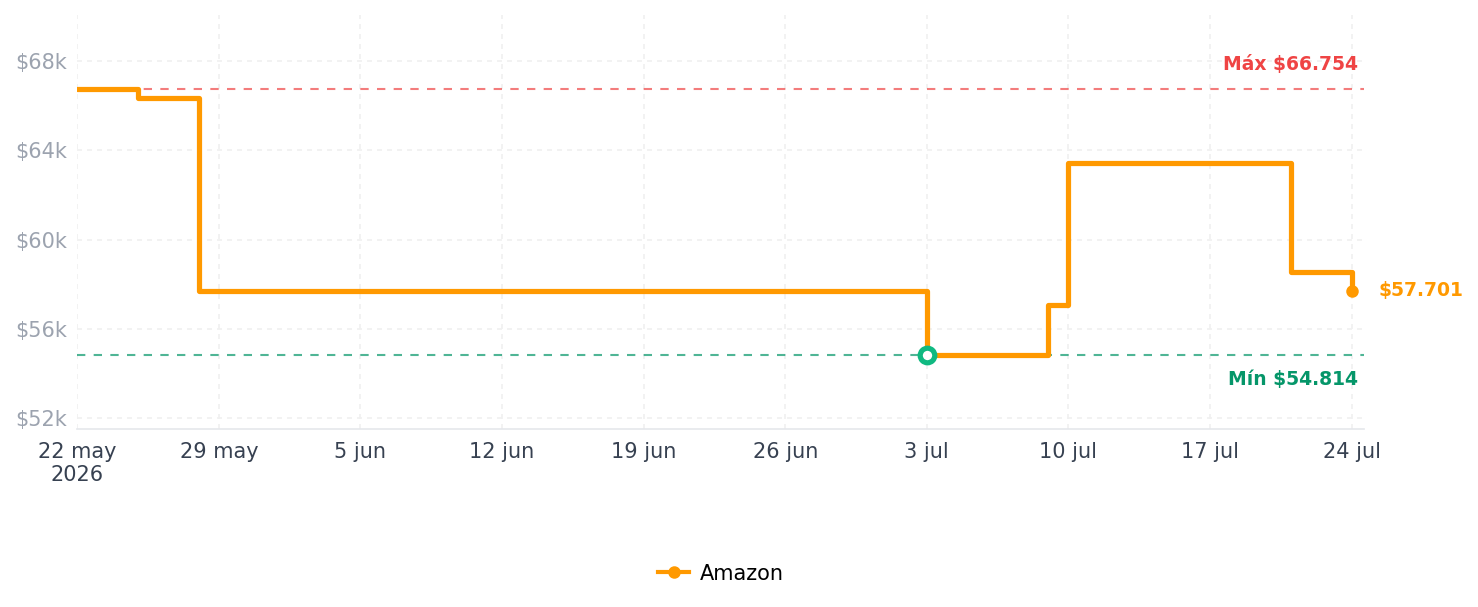Click the Máx $66.754 label
The width and height of the screenshot is (1478, 607).
pos(1290,64)
